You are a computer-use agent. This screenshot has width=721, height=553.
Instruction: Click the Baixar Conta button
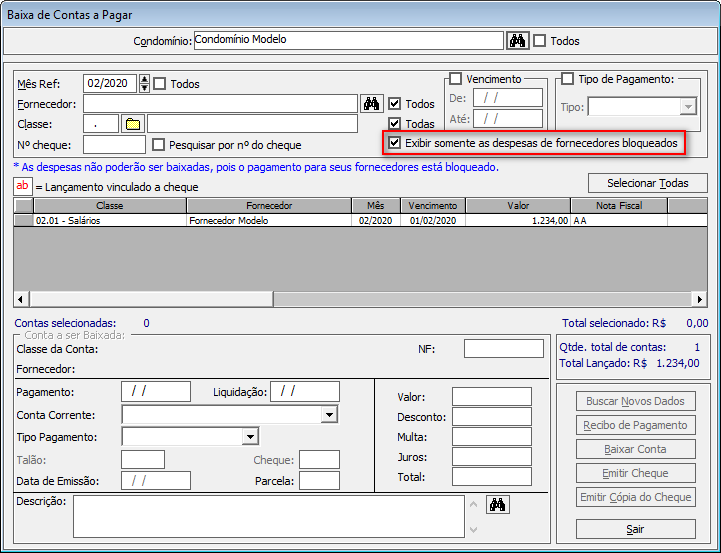(635, 449)
